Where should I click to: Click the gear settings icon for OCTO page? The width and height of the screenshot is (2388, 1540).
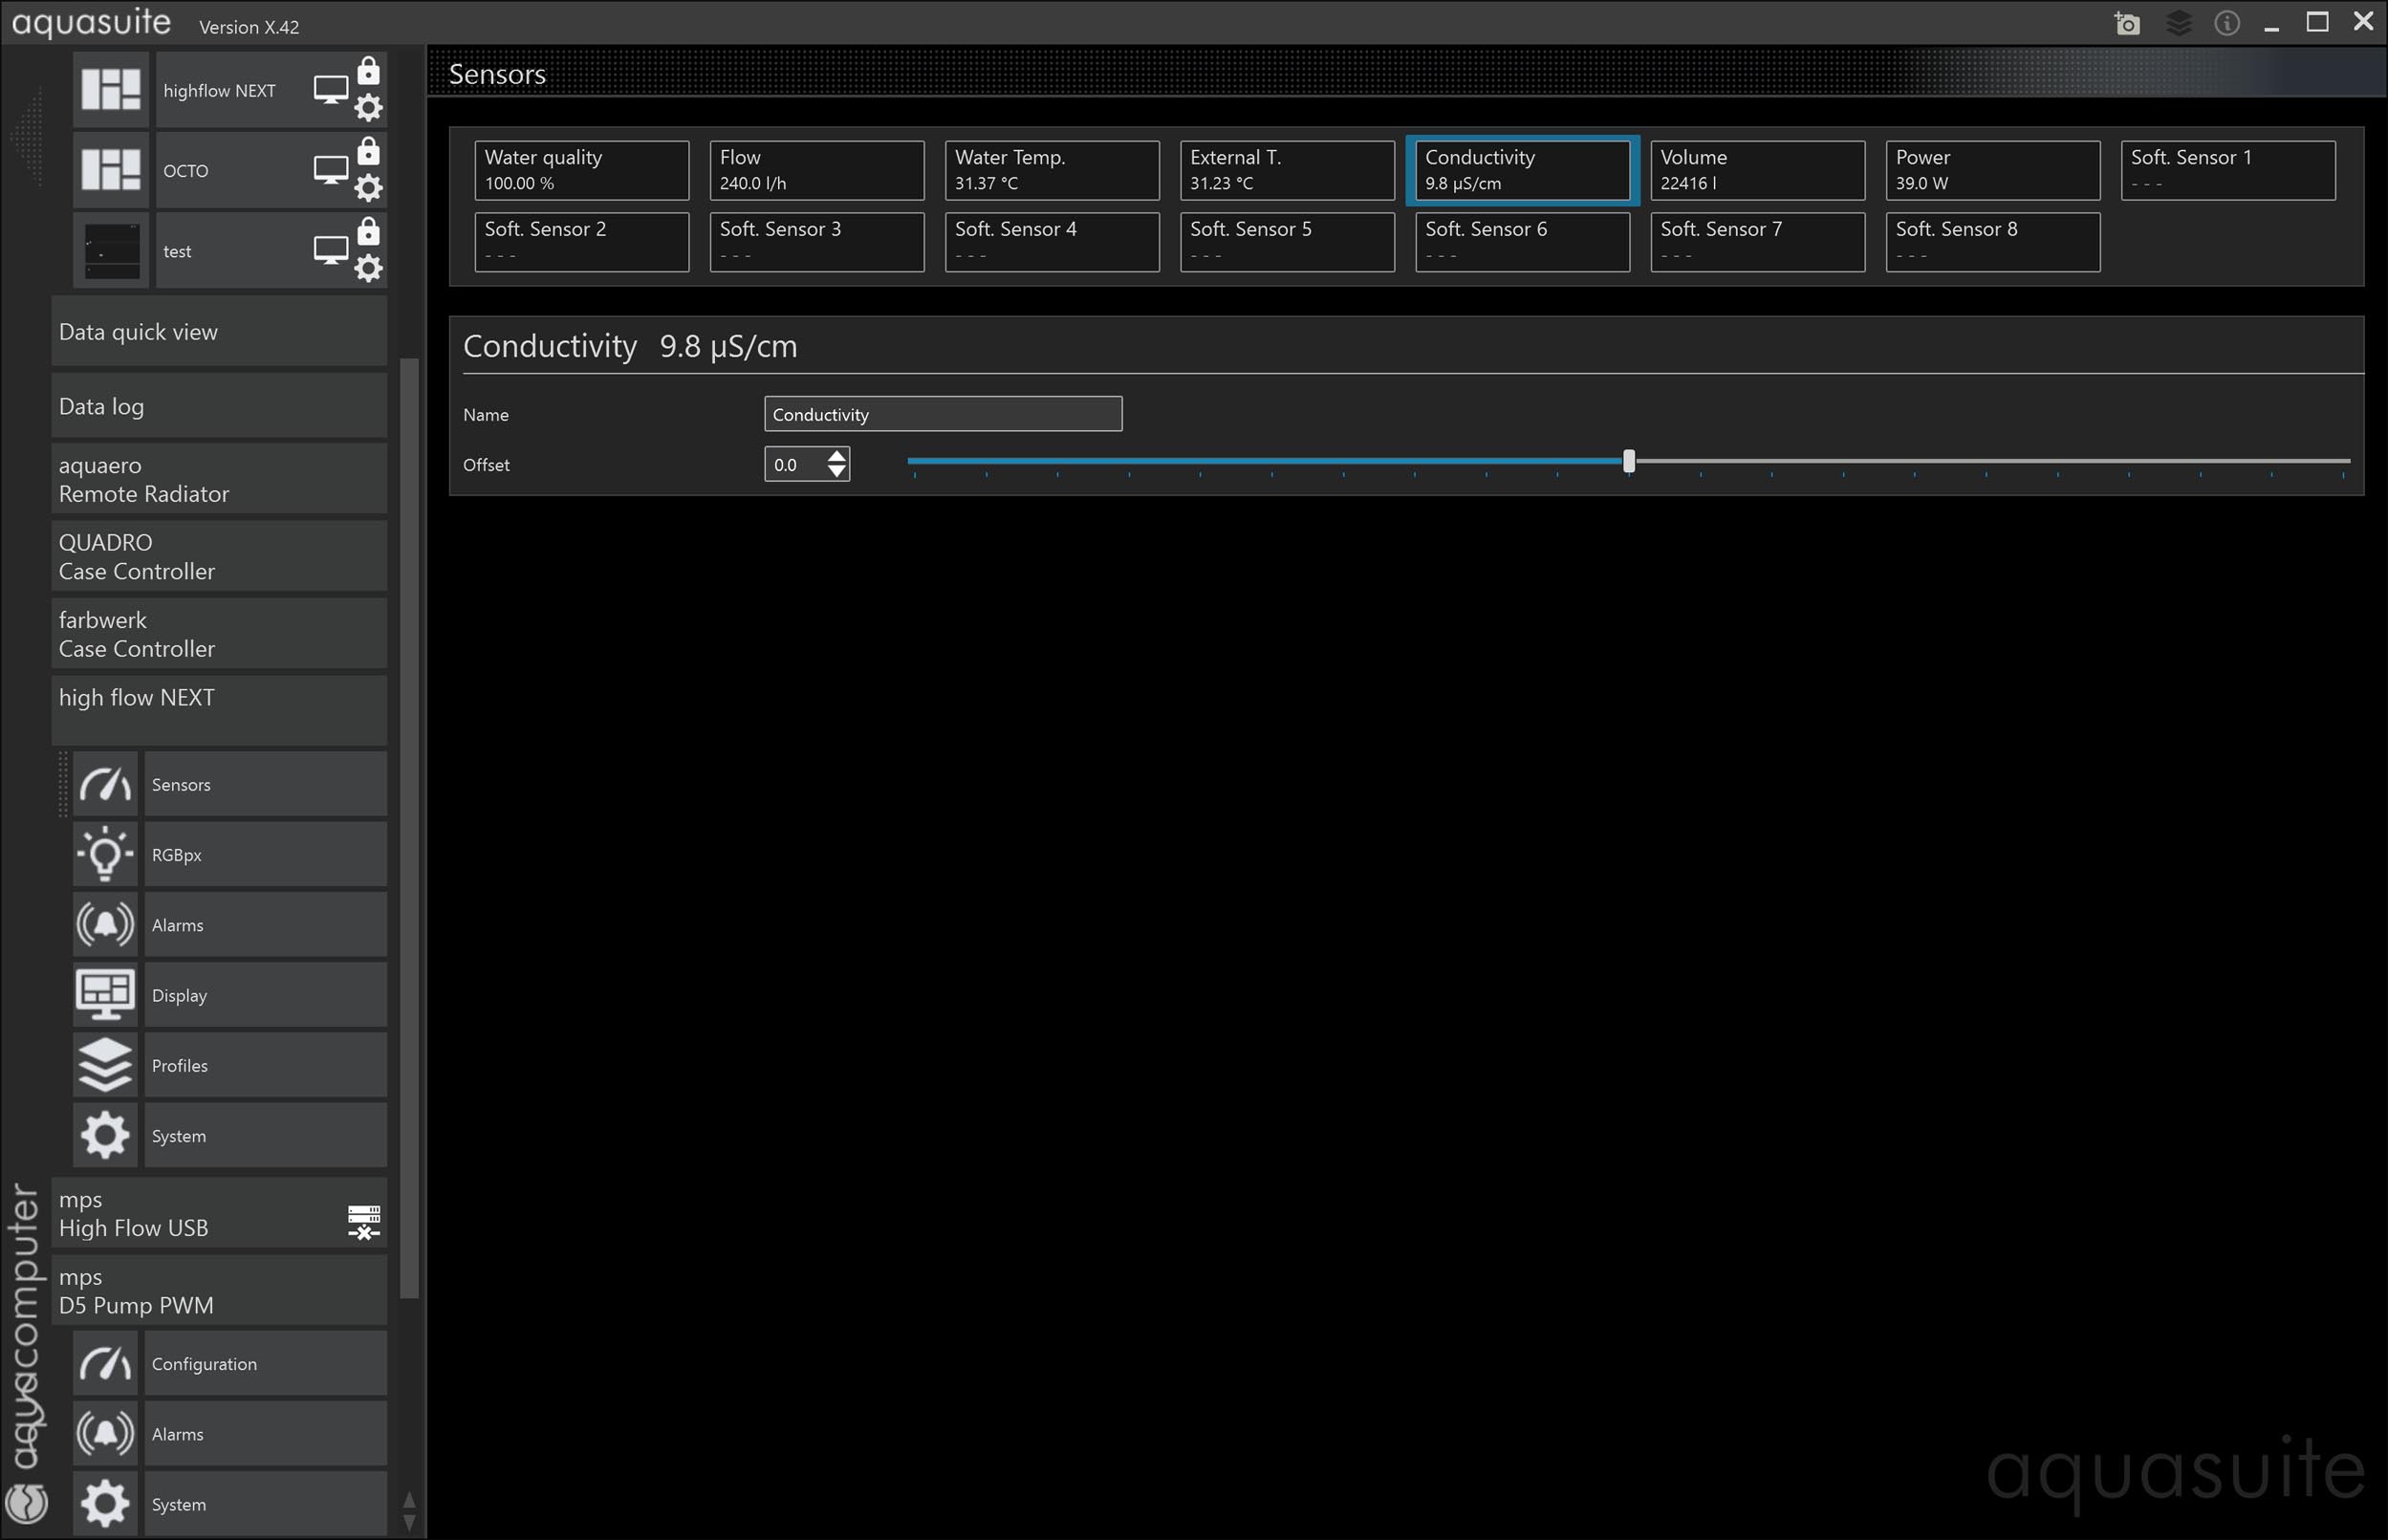(x=369, y=187)
